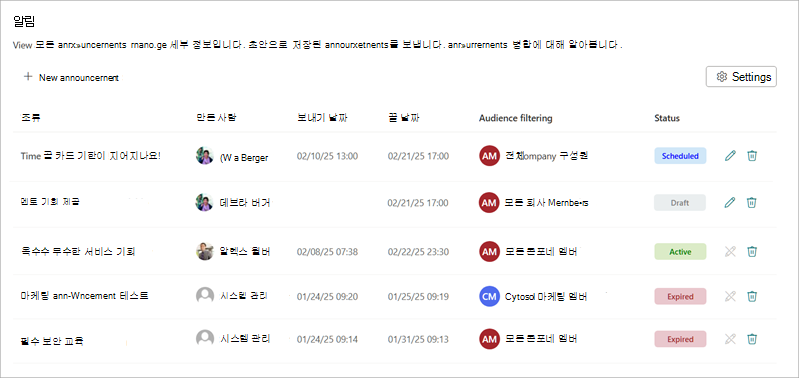
Task: Select the end date 02/22/25 23:30
Action: pyautogui.click(x=418, y=251)
